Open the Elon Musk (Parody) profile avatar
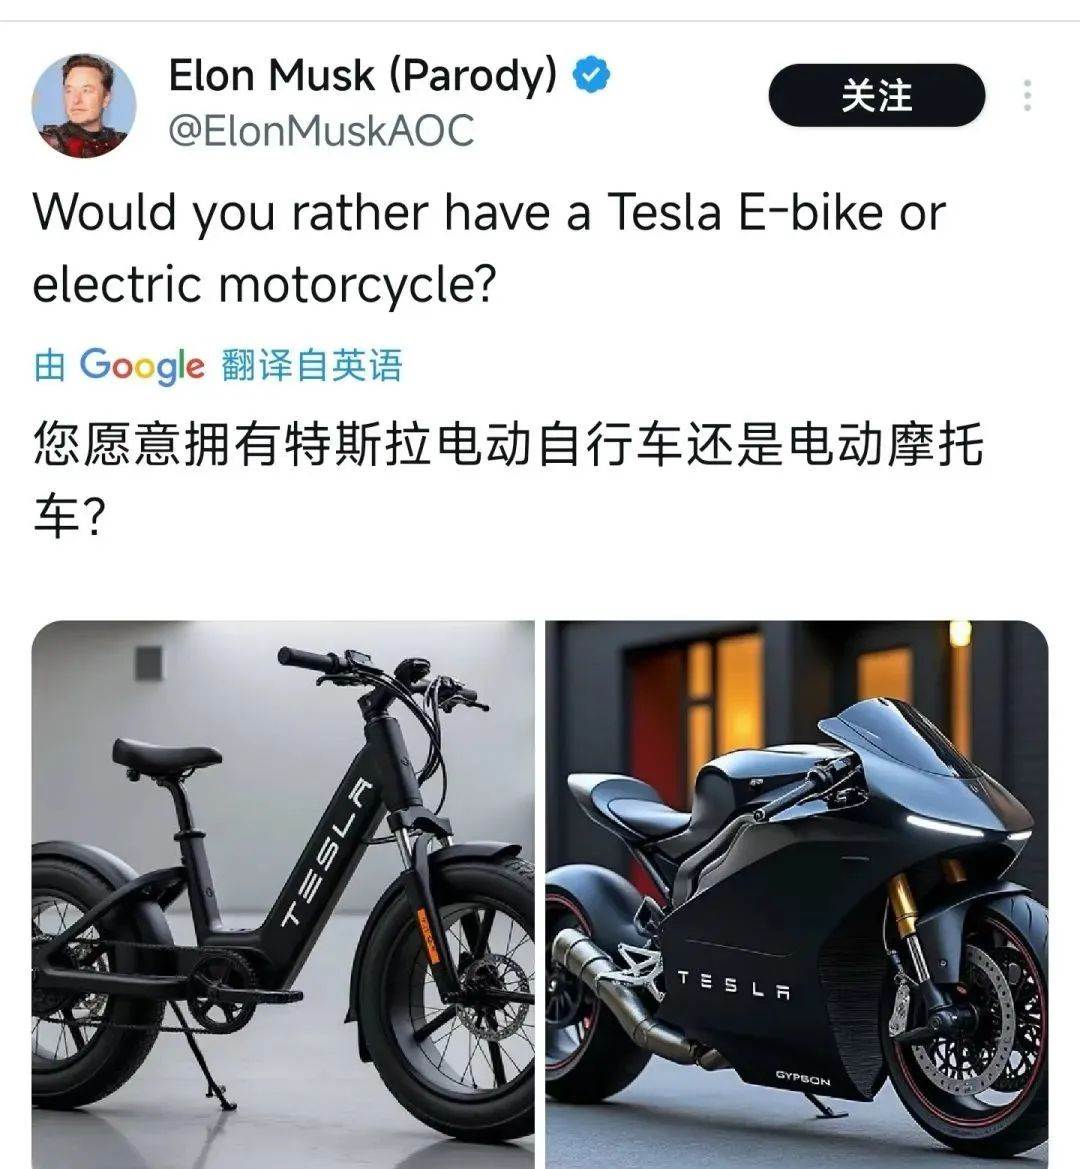This screenshot has width=1080, height=1169. tap(83, 106)
